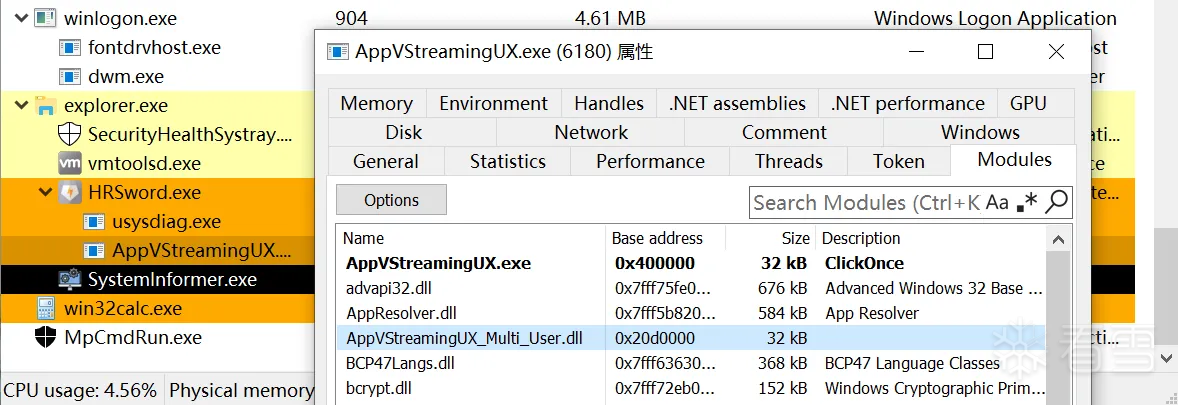This screenshot has height=405, width=1178.
Task: Collapse the HRSword.exe process subtree
Action: click(x=46, y=192)
